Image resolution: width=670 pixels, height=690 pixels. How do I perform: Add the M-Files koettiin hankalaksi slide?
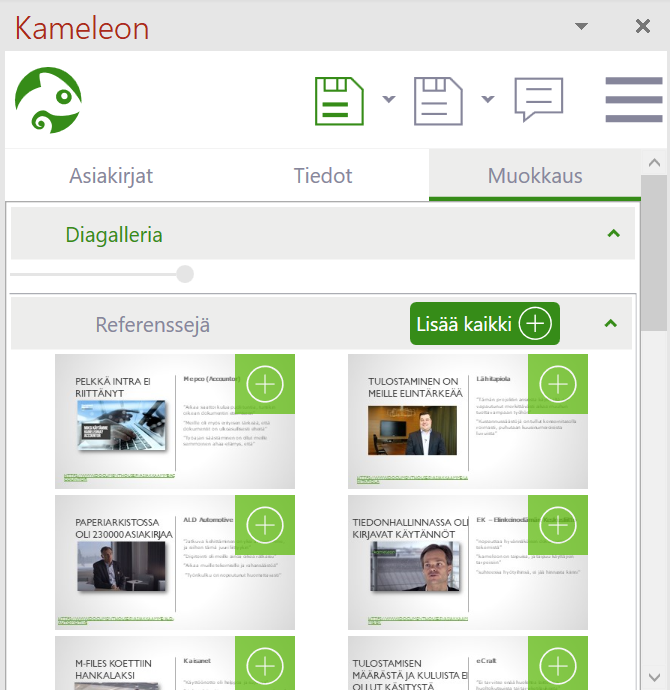point(265,664)
